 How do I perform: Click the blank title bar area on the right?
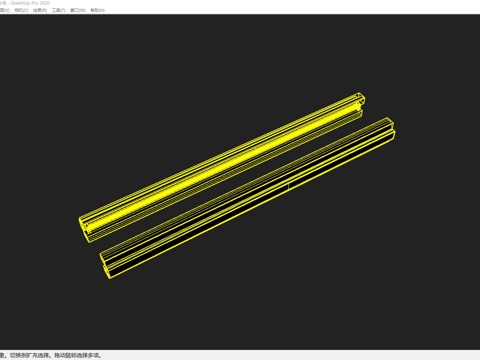click(267, 3)
